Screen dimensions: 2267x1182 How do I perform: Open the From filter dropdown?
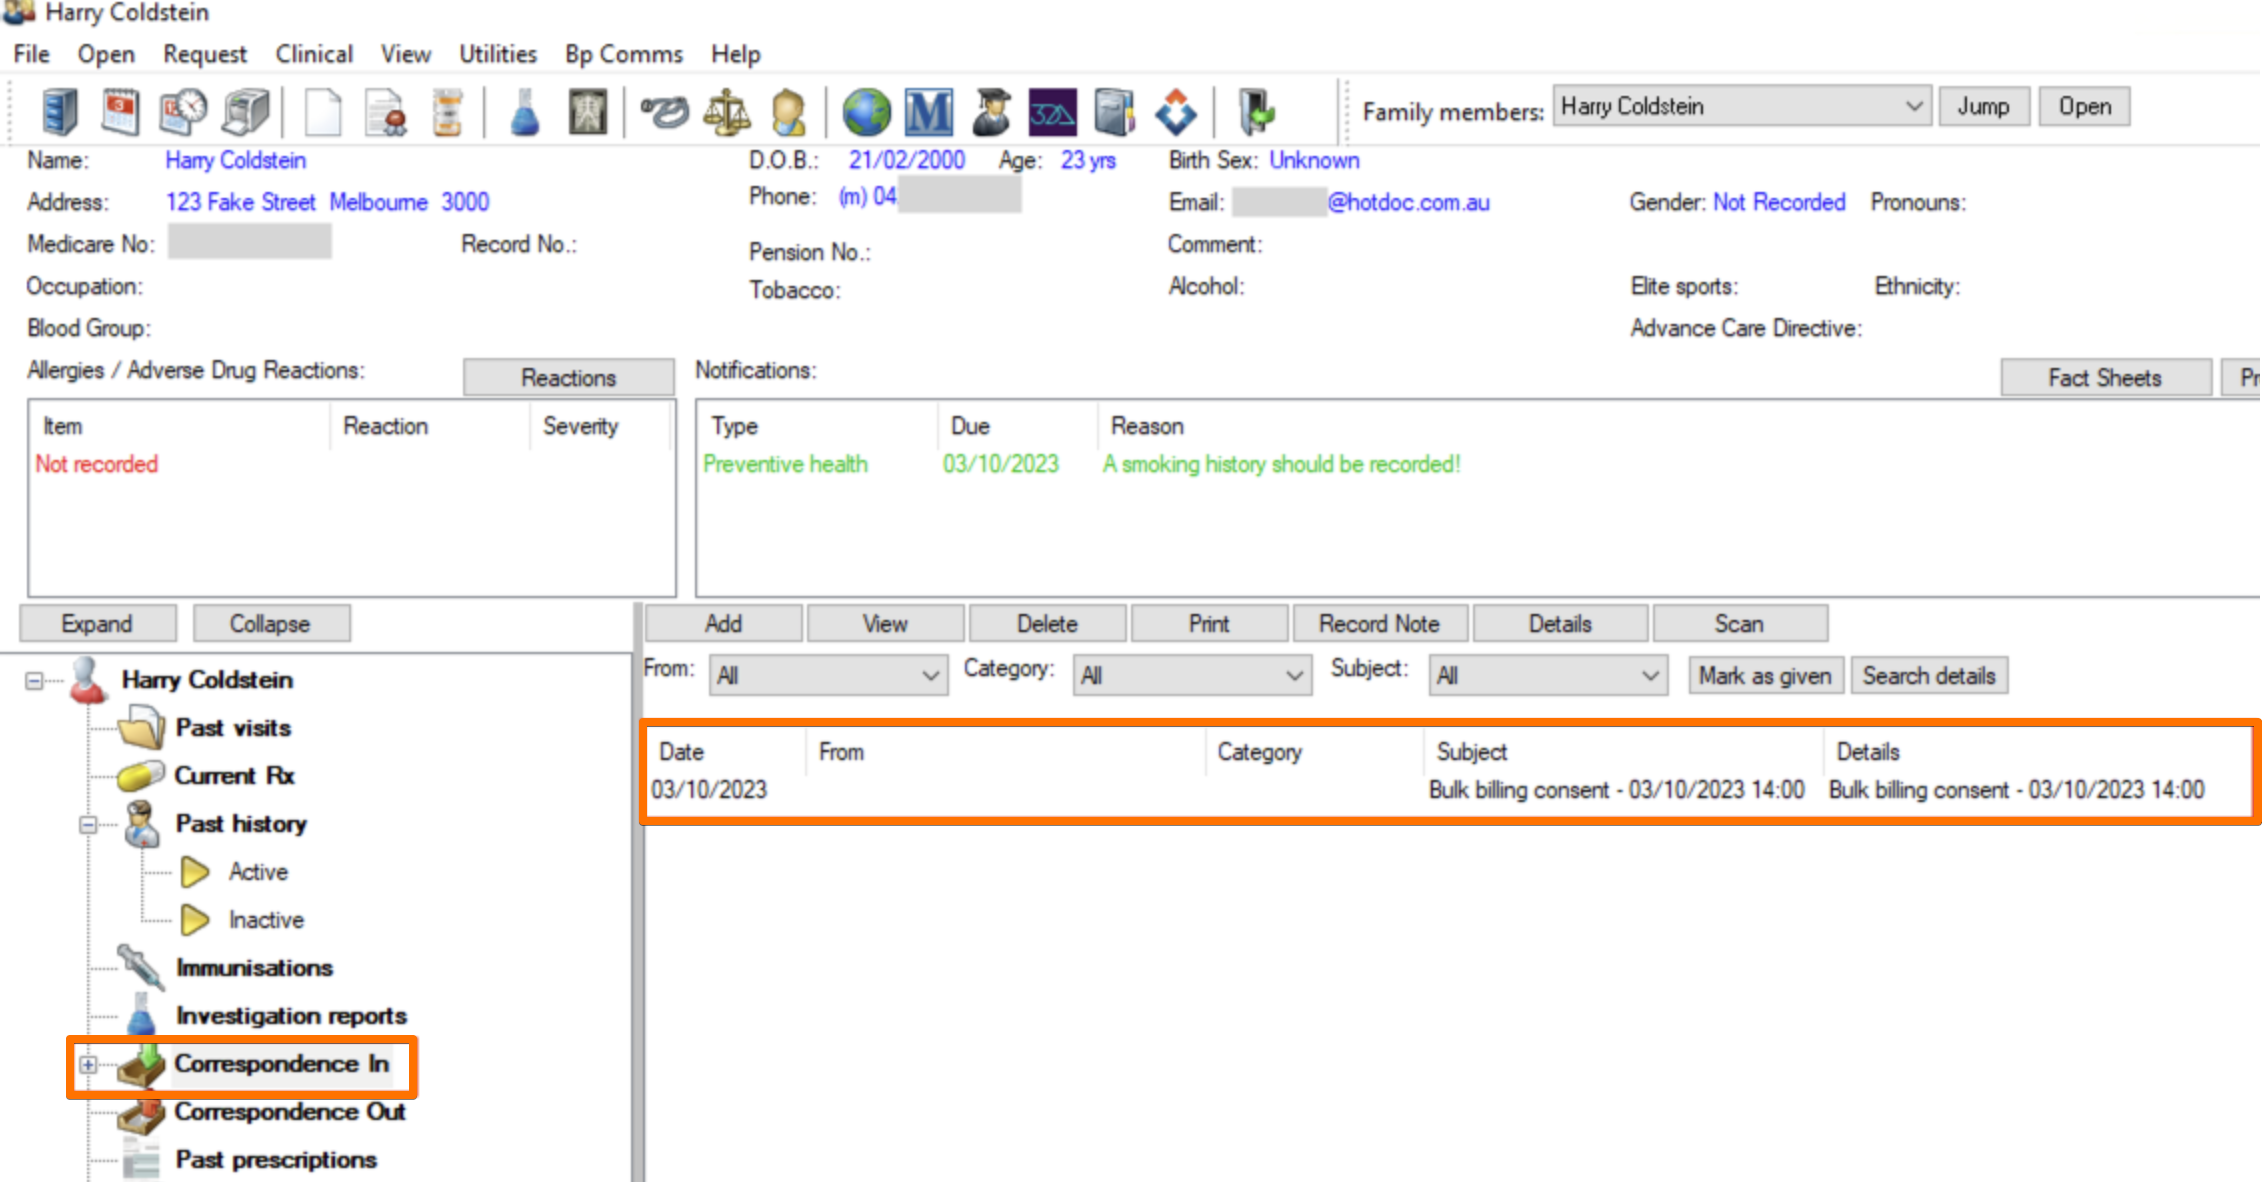[x=828, y=676]
